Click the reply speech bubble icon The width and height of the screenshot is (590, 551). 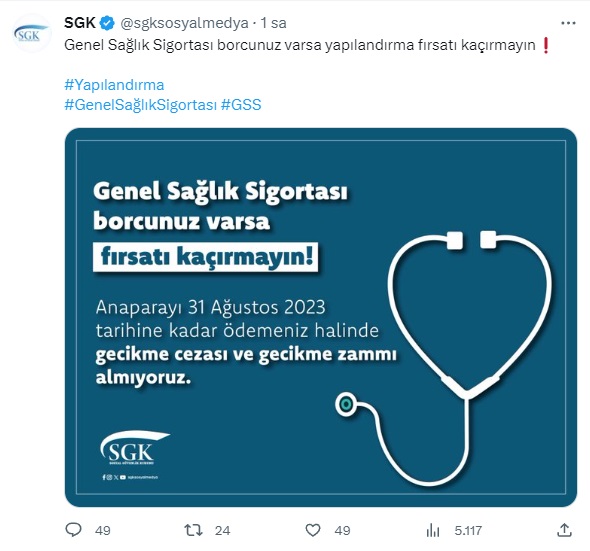(73, 530)
